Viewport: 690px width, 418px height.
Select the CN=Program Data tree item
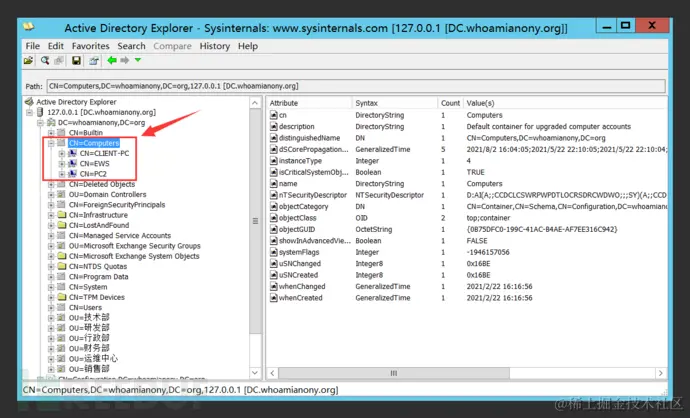99,276
